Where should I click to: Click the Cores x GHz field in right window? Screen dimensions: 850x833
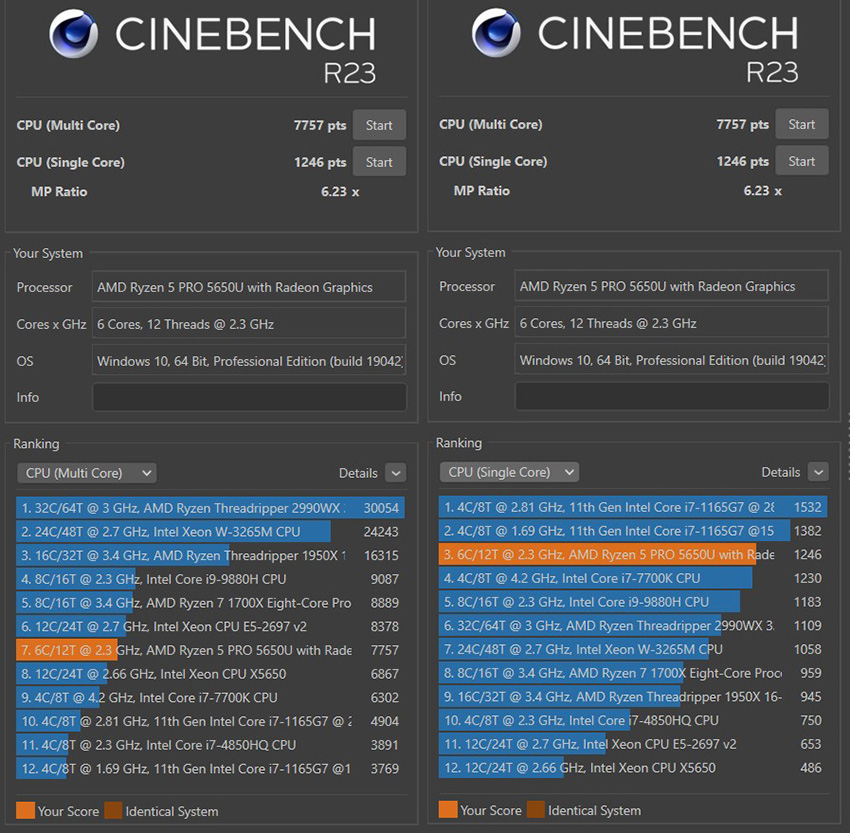click(670, 322)
